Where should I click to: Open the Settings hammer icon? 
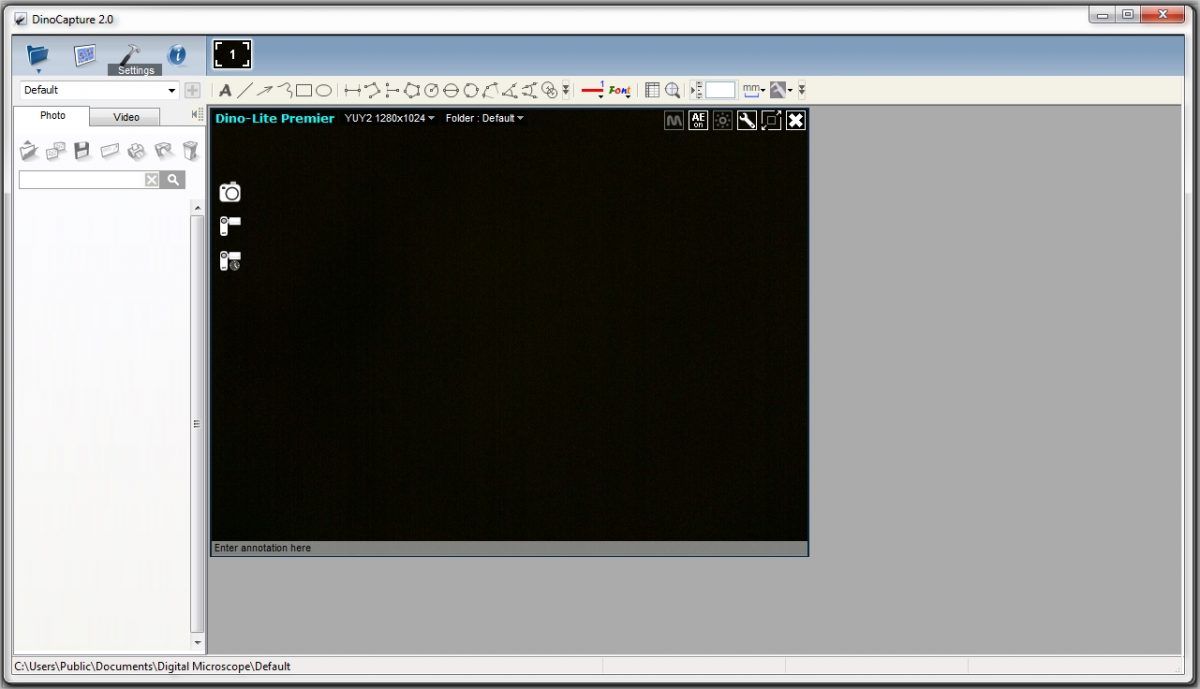131,57
